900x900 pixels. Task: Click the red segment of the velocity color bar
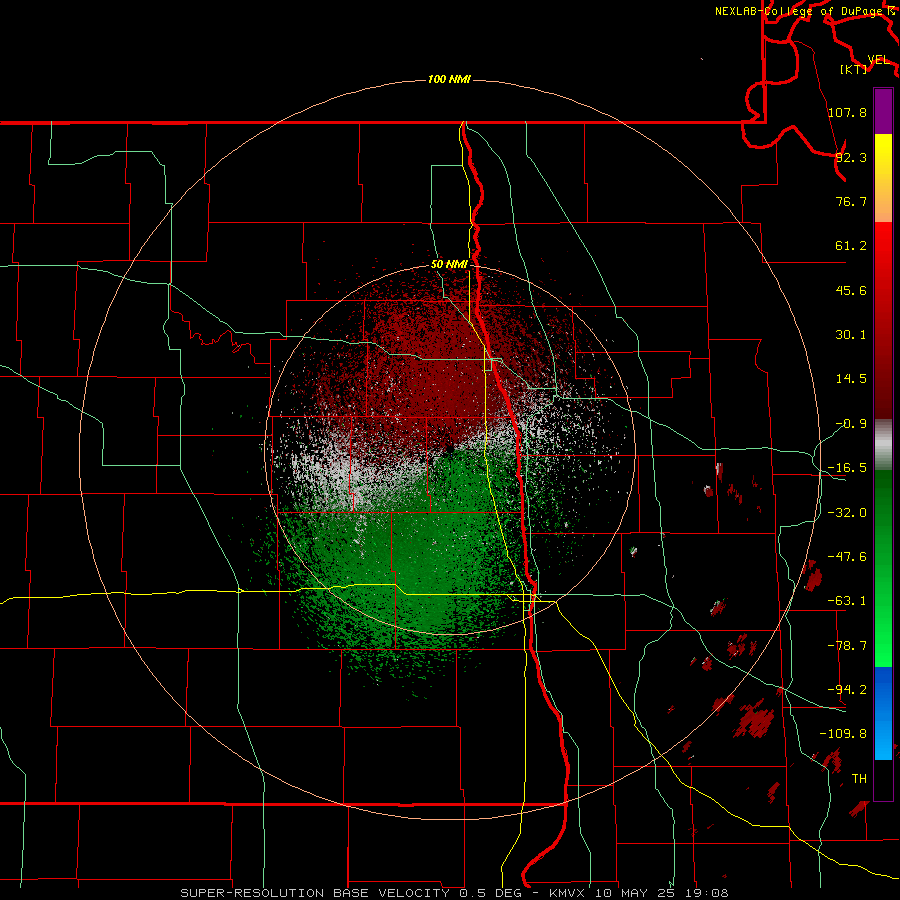tap(883, 320)
